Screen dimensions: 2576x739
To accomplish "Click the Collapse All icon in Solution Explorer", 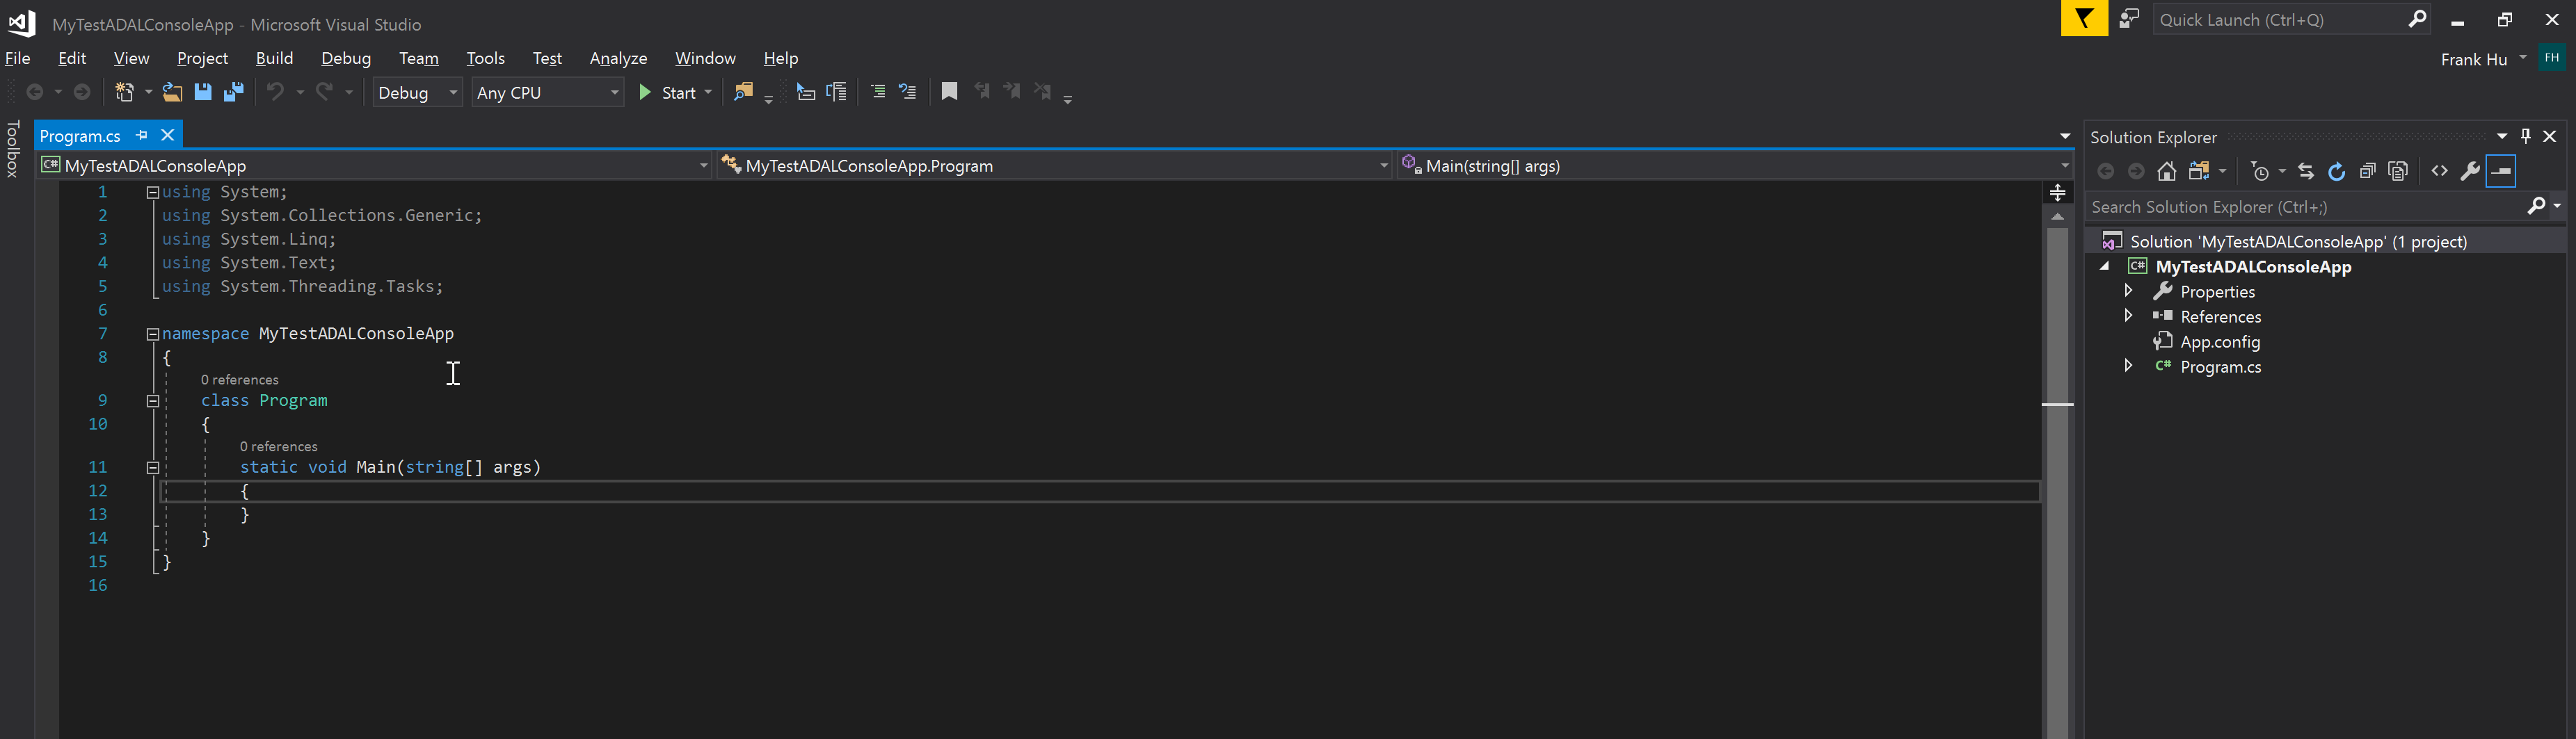I will click(x=2367, y=171).
